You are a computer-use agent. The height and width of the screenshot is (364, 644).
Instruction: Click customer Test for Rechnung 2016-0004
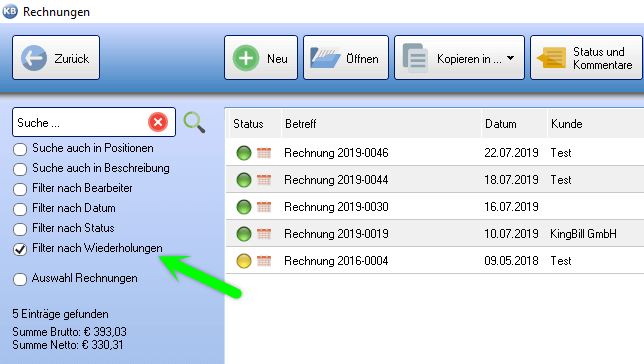(x=561, y=261)
